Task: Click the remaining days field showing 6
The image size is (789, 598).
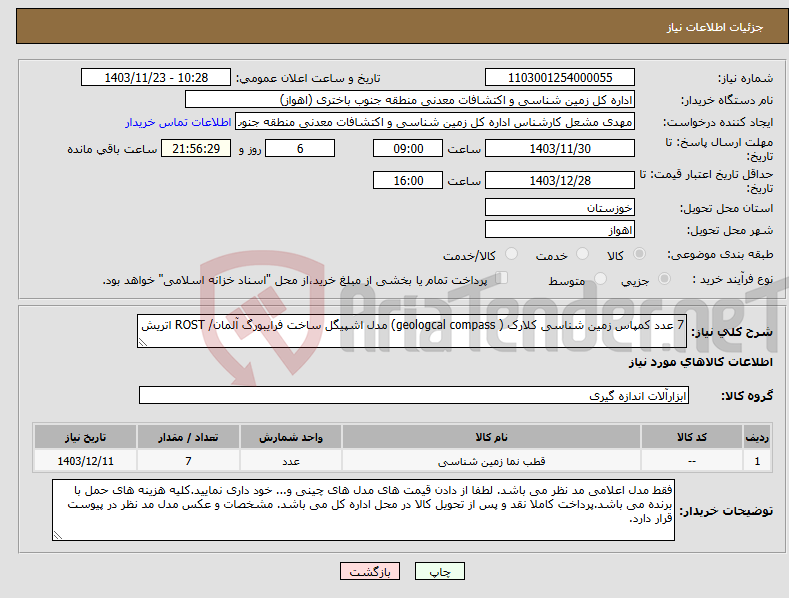Action: click(300, 148)
